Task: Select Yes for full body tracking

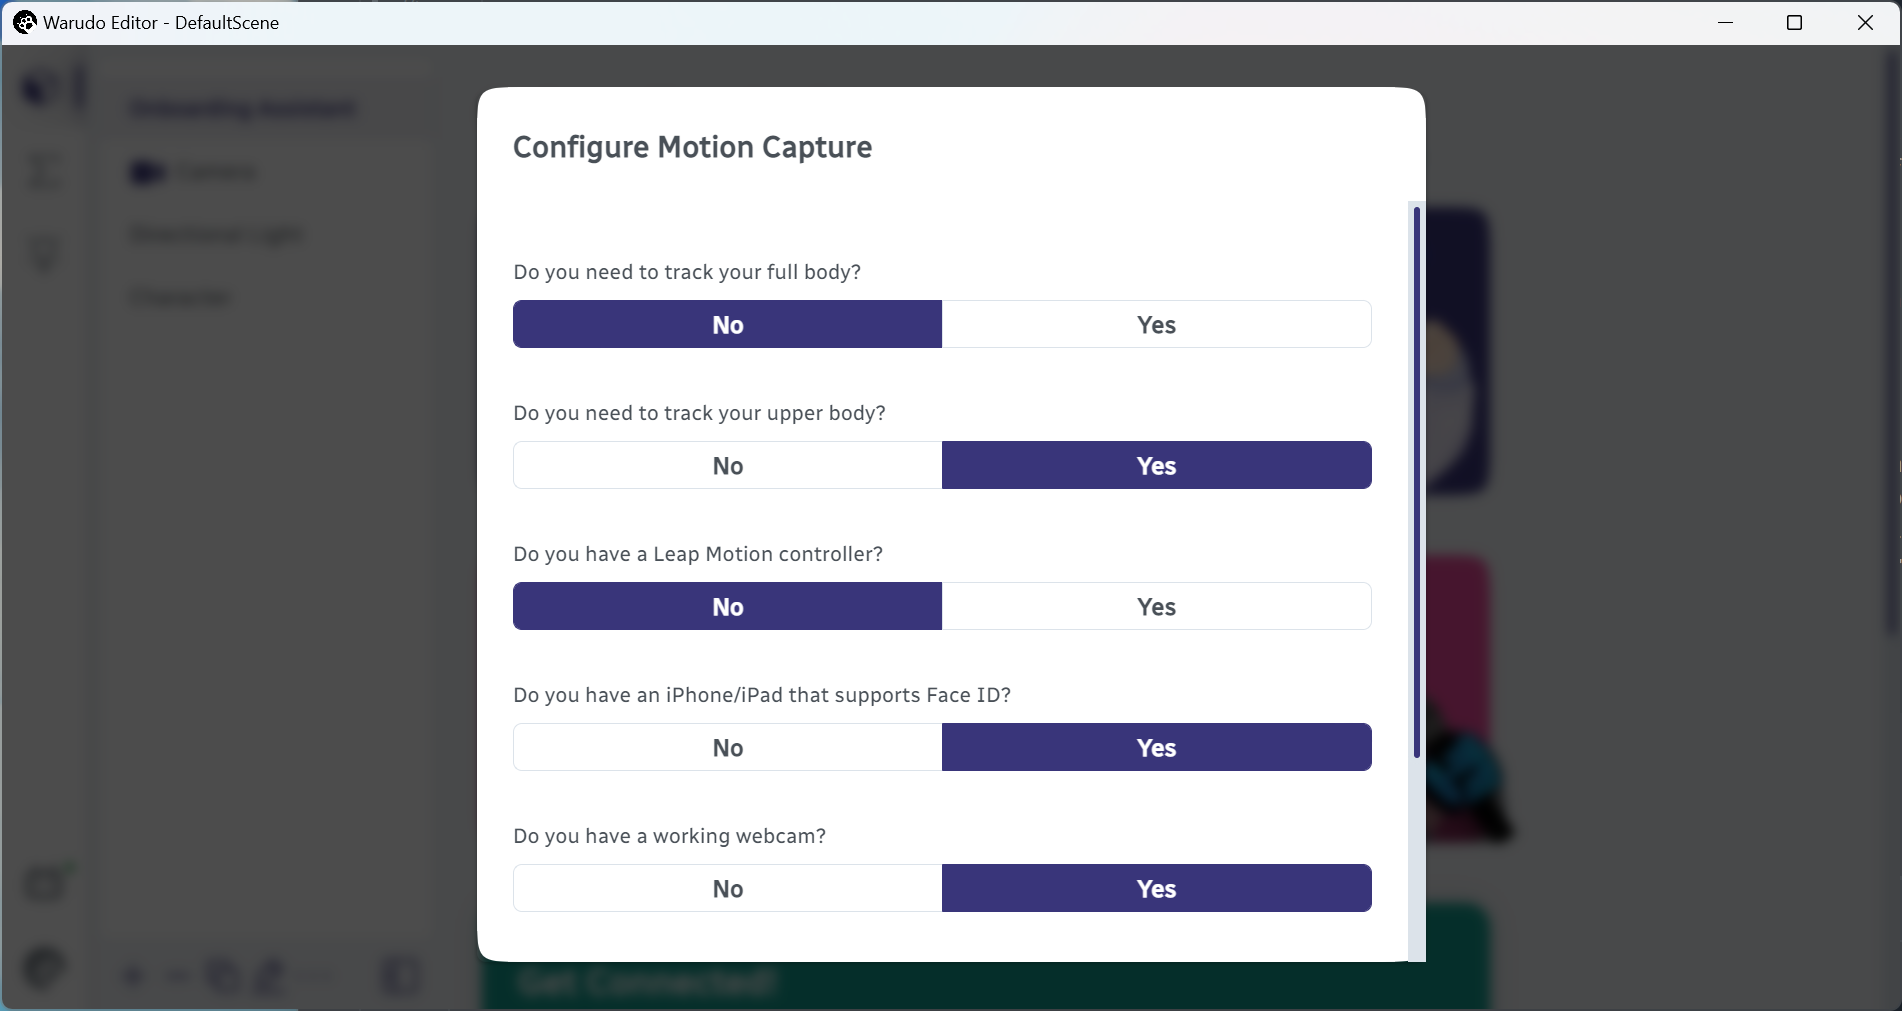Action: (x=1157, y=324)
